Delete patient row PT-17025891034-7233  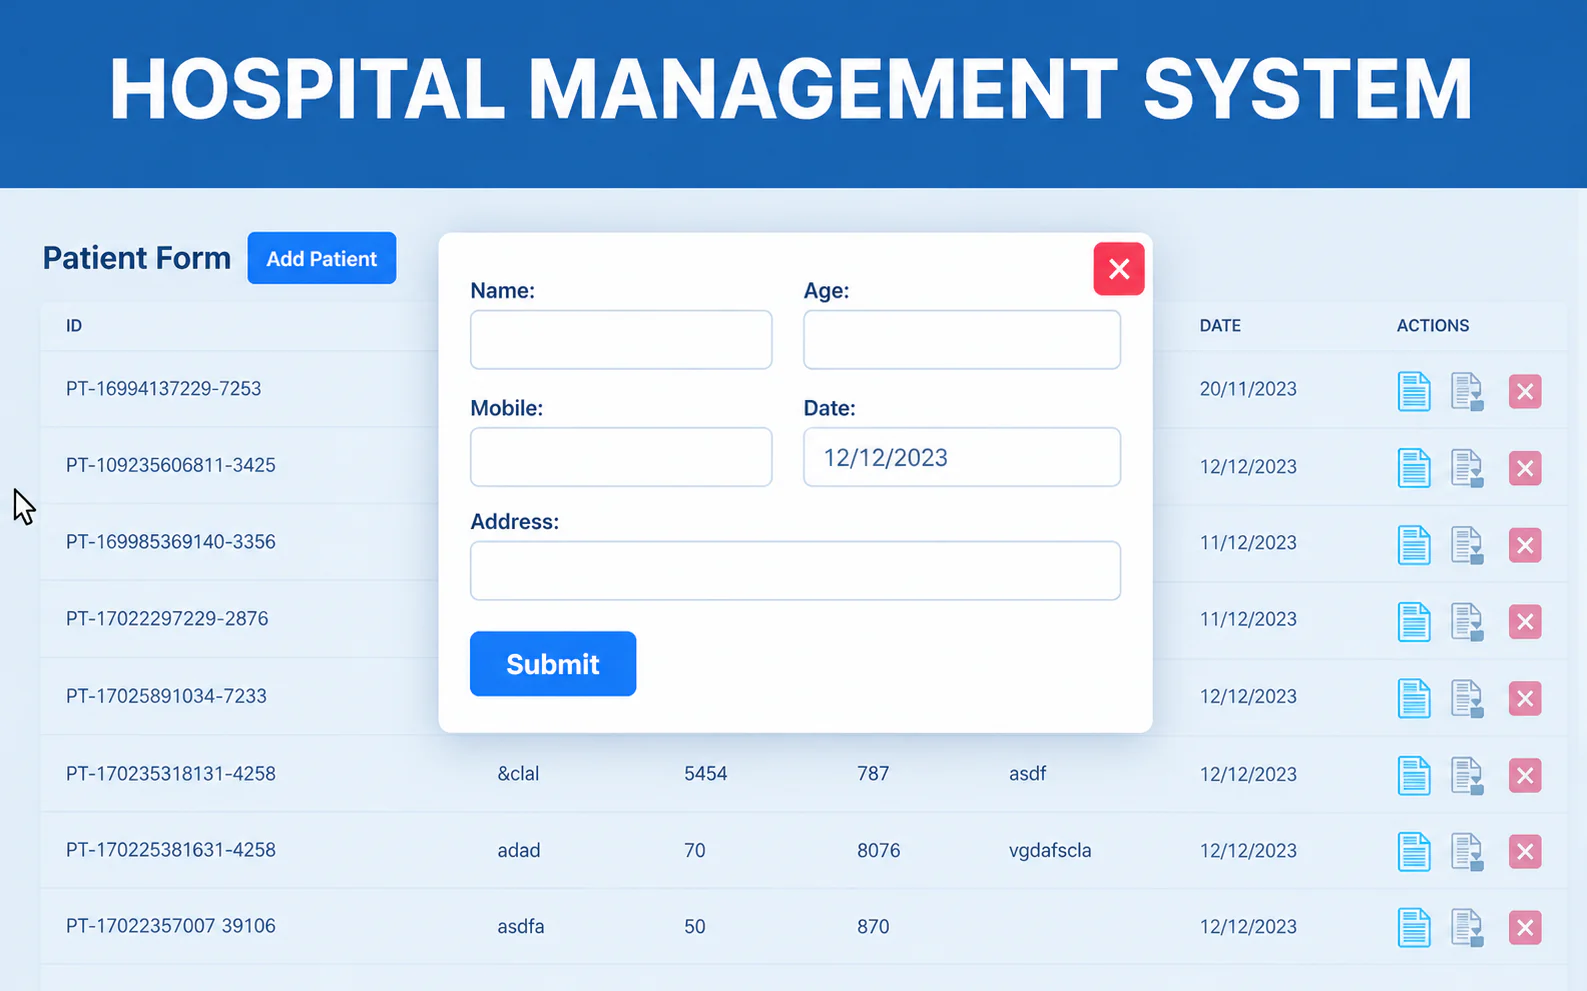1525,698
